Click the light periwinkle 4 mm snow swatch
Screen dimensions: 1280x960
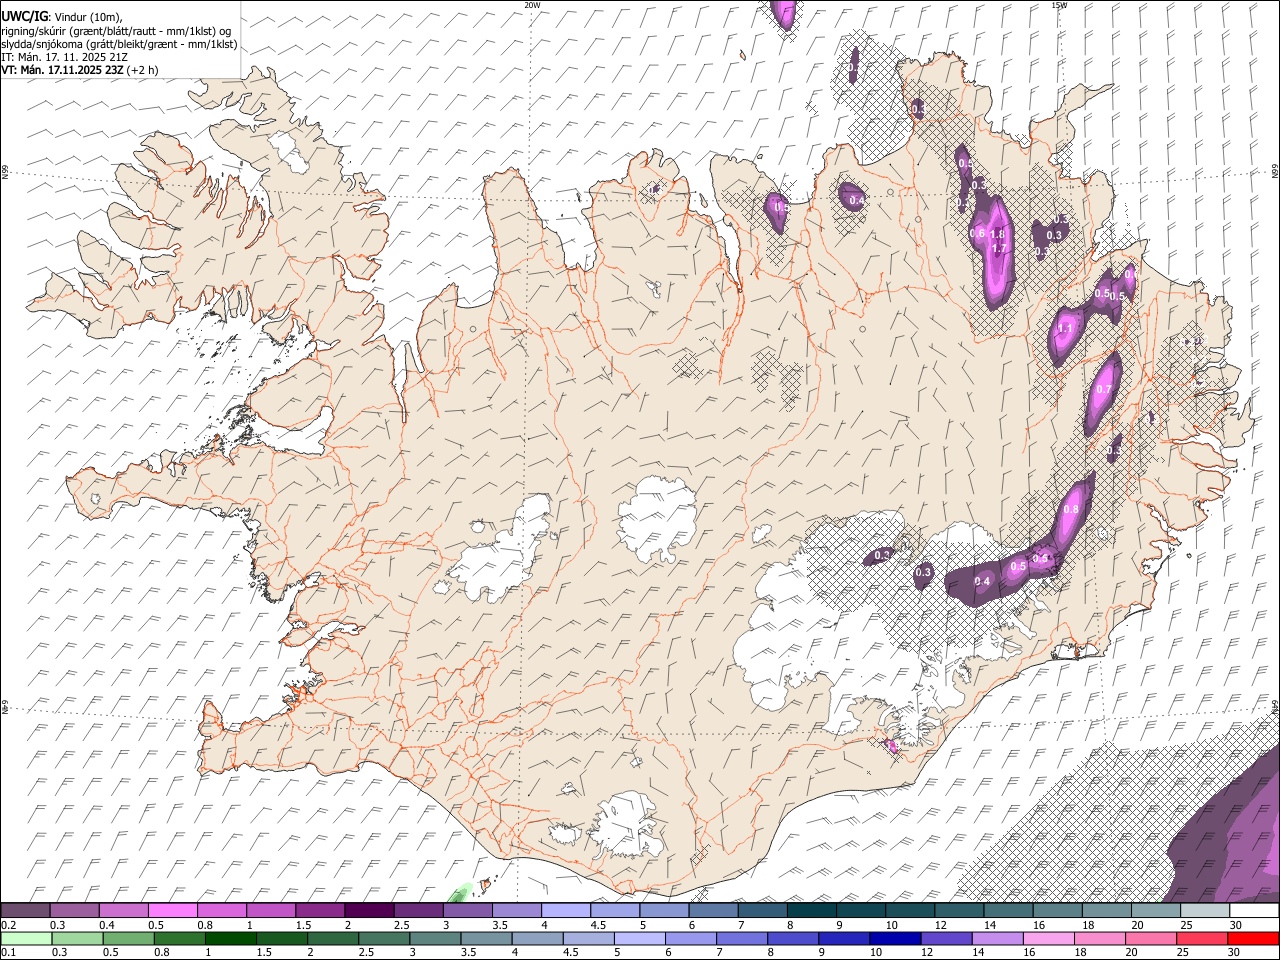click(x=565, y=910)
